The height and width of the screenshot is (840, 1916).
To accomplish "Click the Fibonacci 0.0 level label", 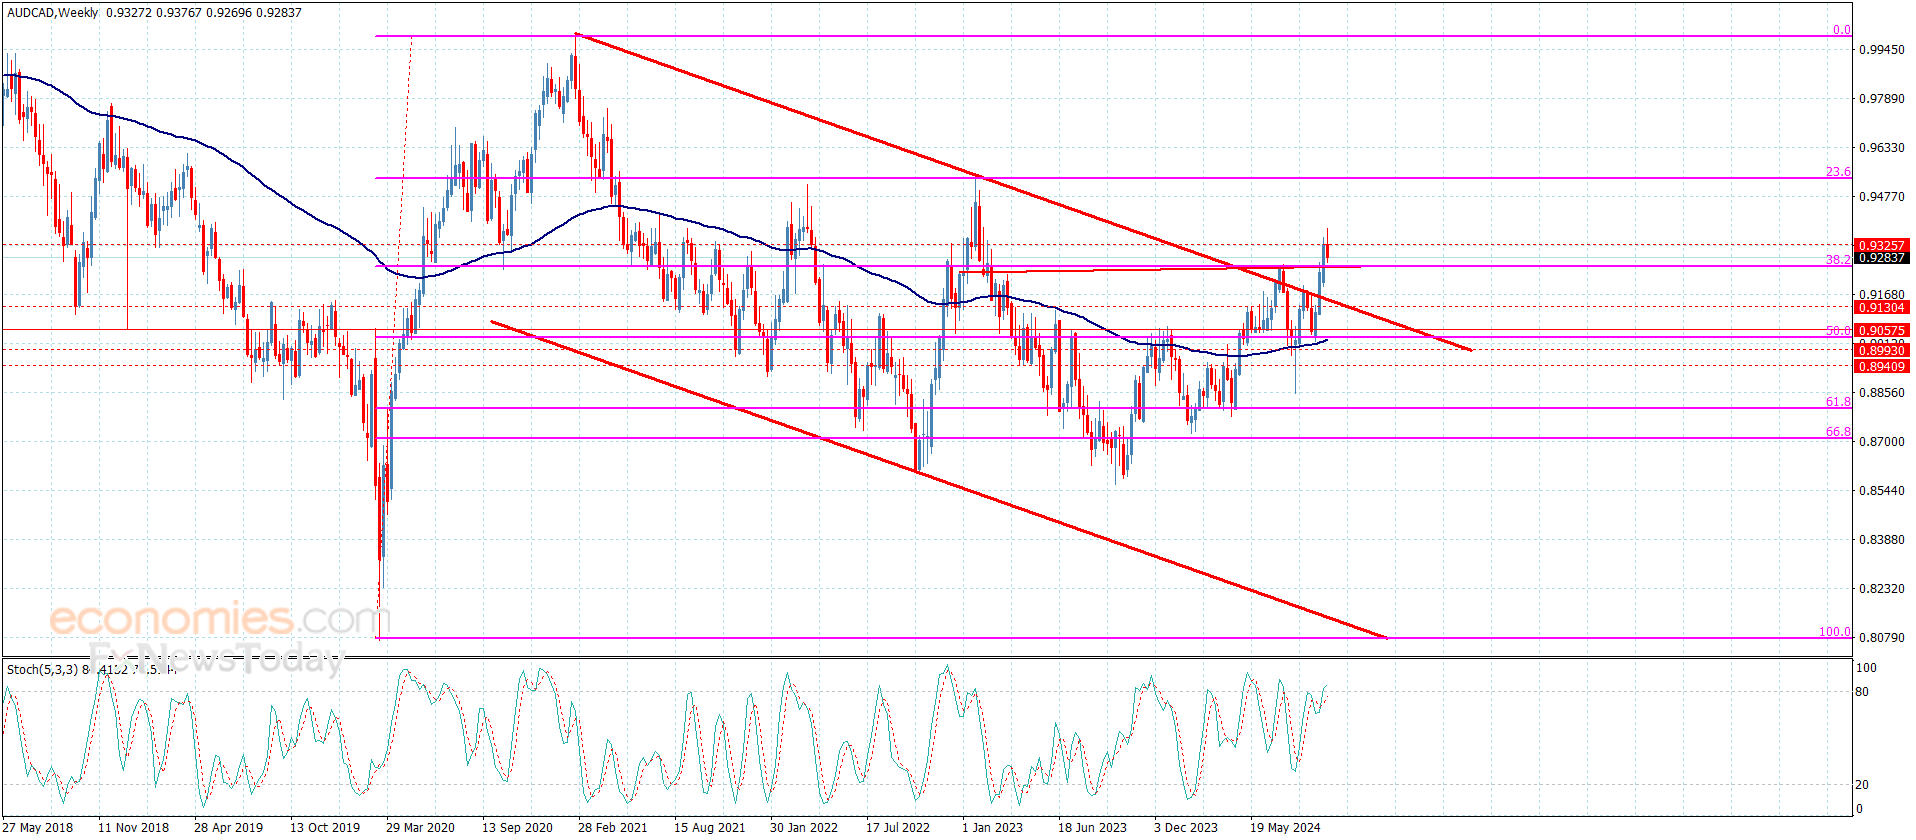I will click(x=1841, y=30).
